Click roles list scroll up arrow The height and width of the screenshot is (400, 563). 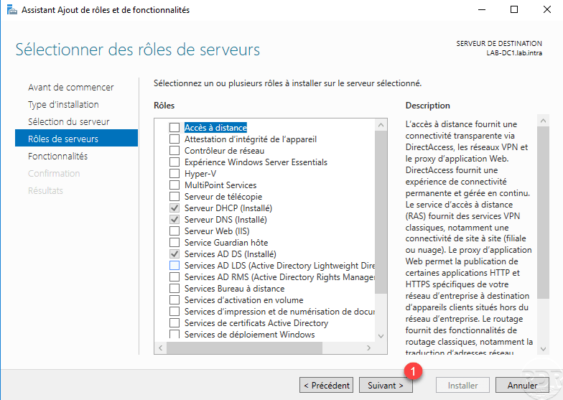tap(381, 125)
